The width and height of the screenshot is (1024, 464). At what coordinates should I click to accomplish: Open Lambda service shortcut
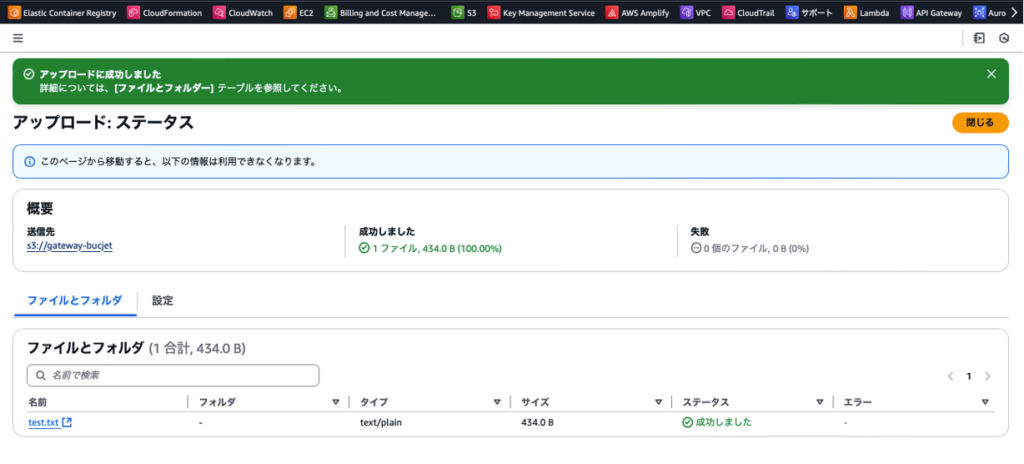tap(867, 12)
